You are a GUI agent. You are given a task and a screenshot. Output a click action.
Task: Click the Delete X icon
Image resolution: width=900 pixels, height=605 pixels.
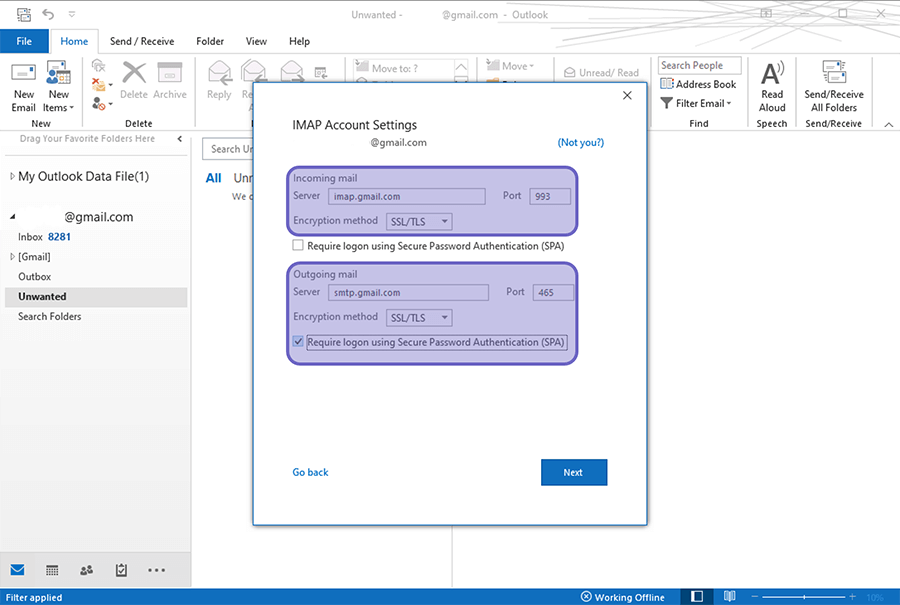(x=134, y=73)
